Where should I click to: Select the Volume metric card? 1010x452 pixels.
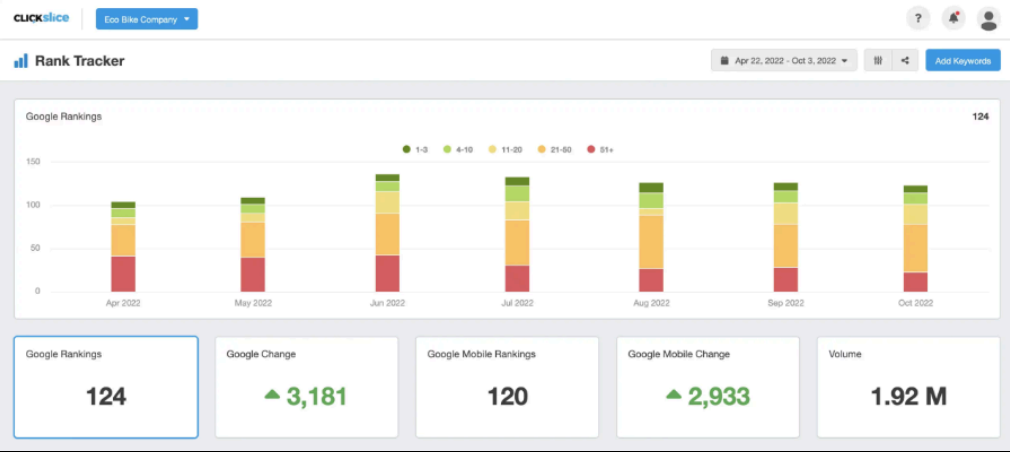908,387
